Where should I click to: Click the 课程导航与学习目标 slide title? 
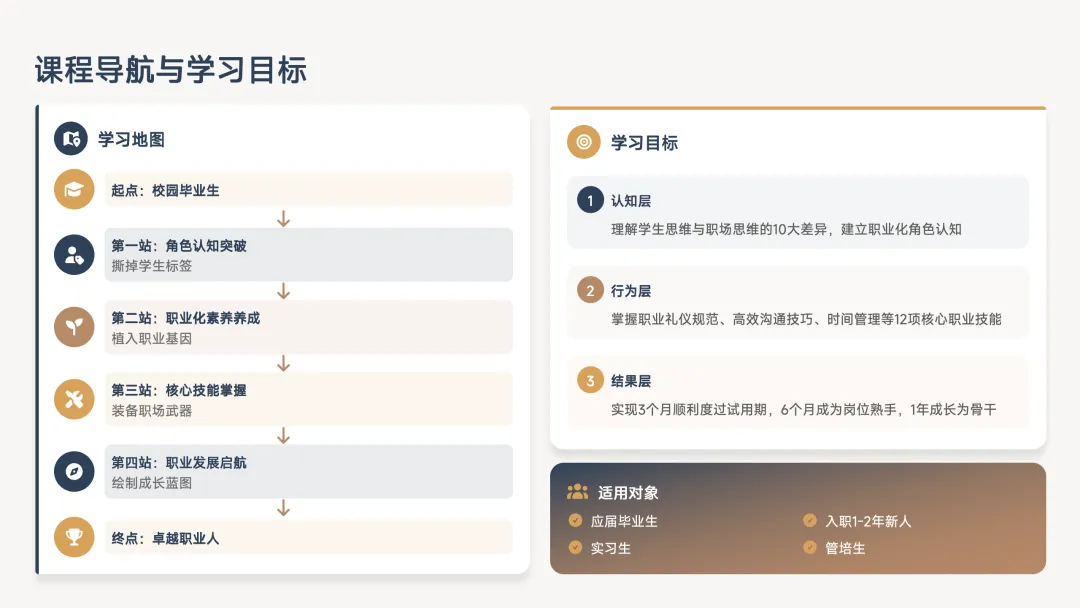click(170, 70)
